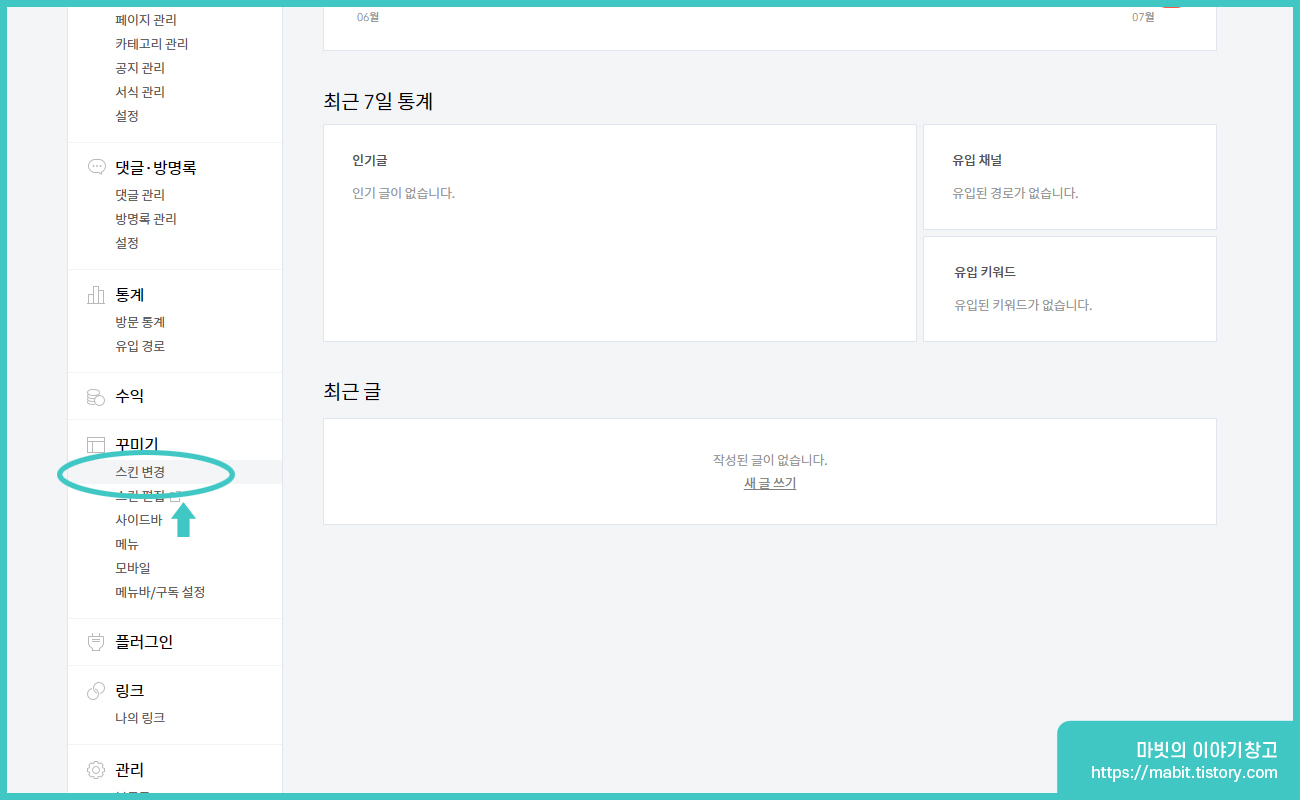Click the 유입된 키워드가 없습니다 text
1300x800 pixels.
(x=1023, y=305)
